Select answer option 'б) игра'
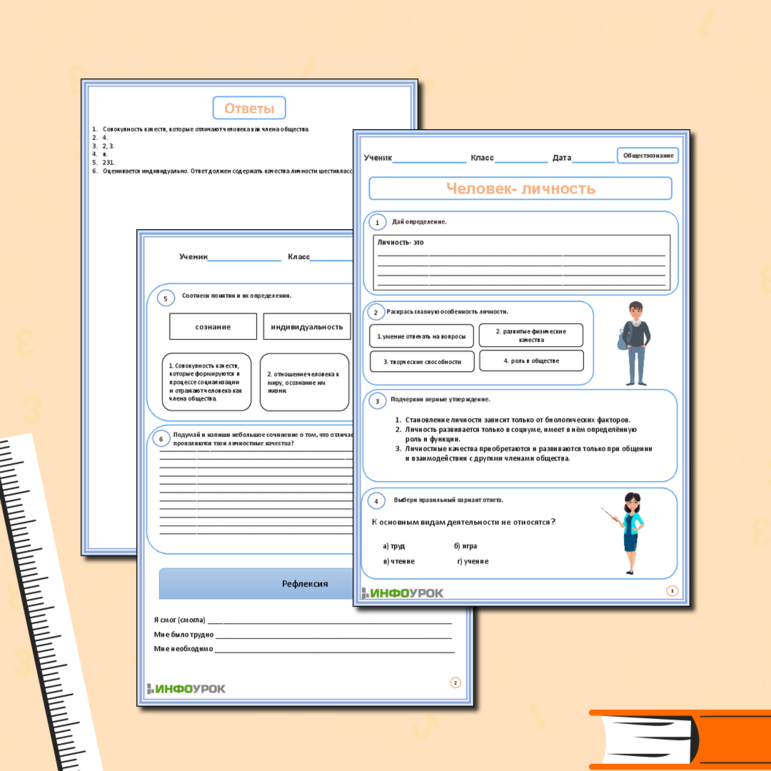This screenshot has width=771, height=771. click(465, 546)
